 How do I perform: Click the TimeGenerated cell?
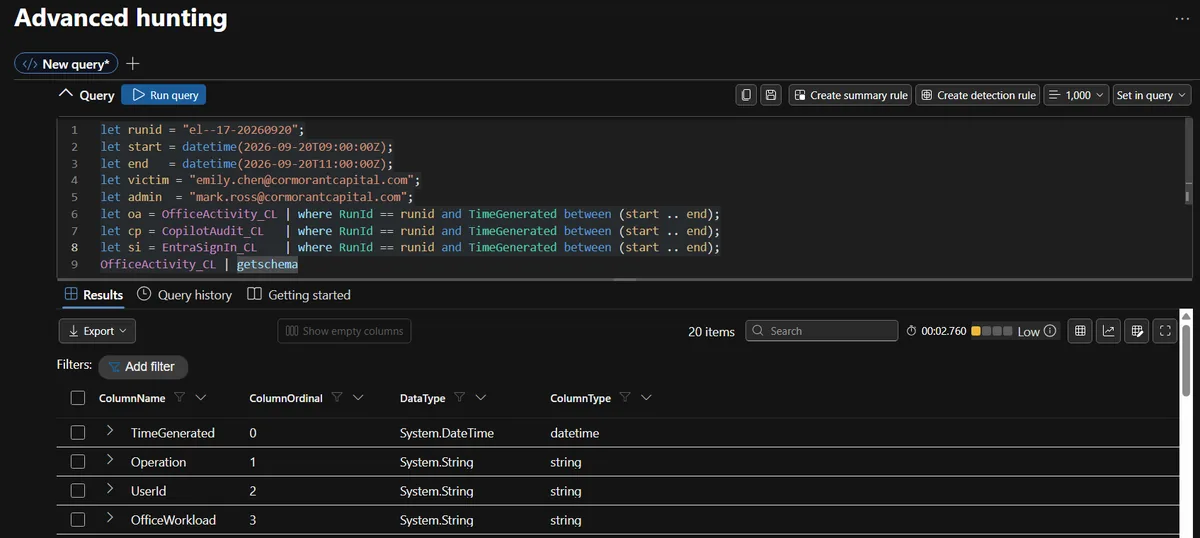pos(172,433)
